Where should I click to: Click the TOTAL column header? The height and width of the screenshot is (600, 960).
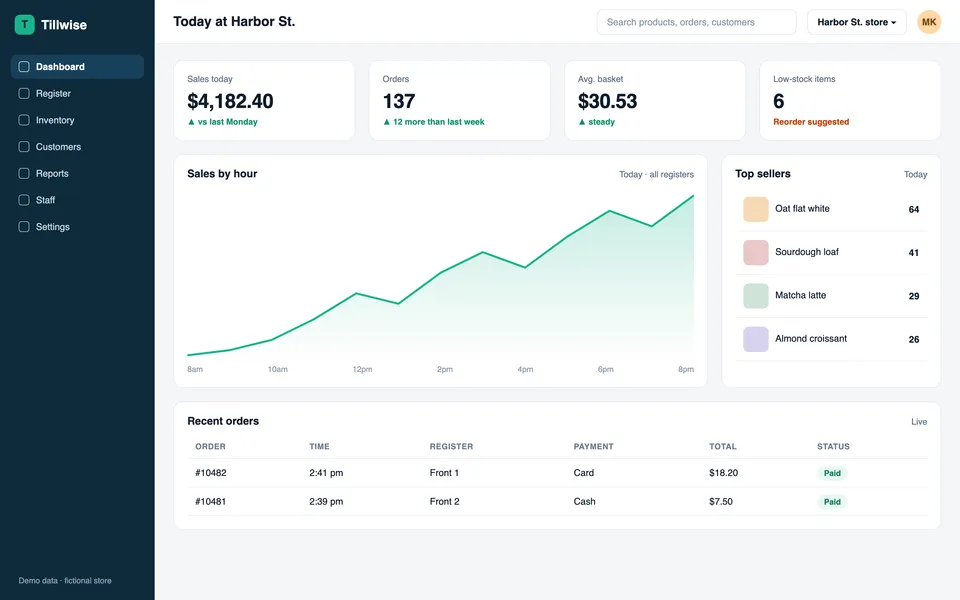point(722,446)
